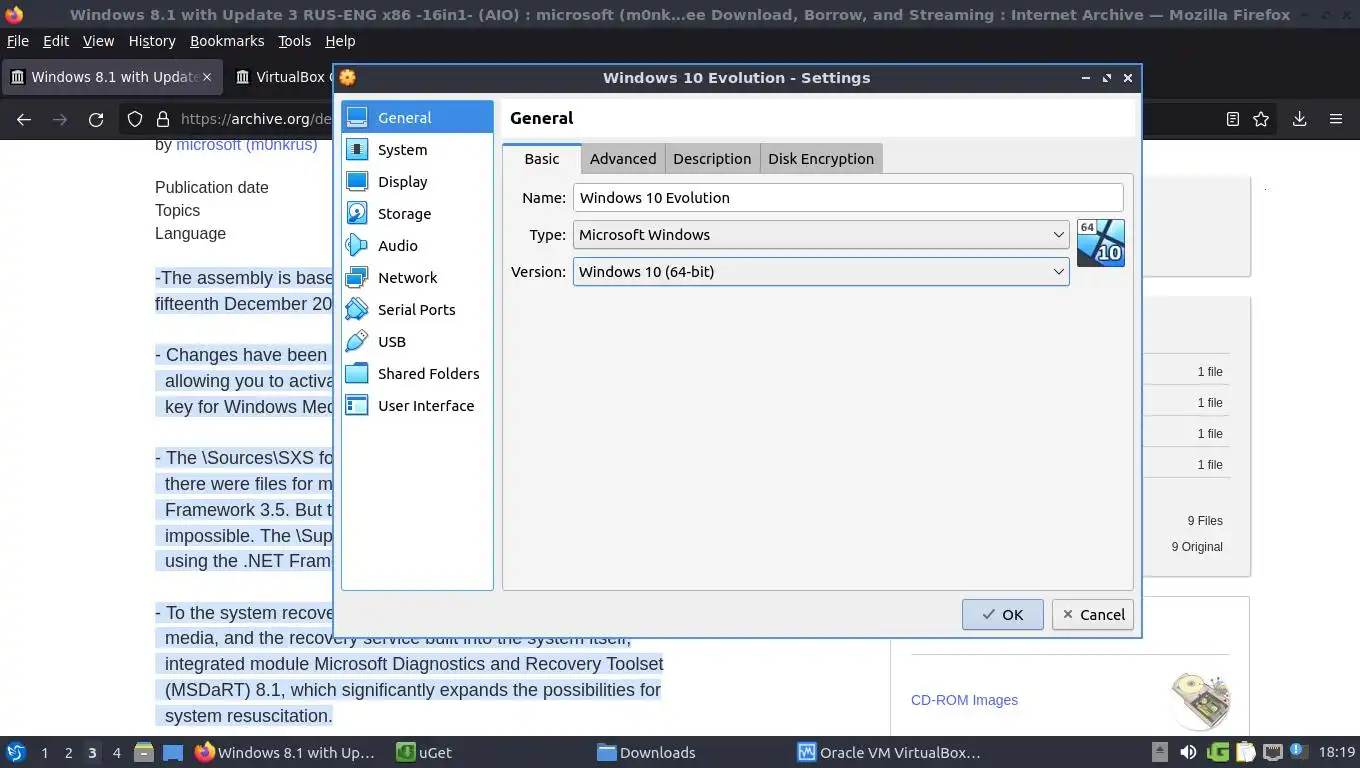Switch to the Advanced tab
The width and height of the screenshot is (1360, 768).
pos(623,158)
